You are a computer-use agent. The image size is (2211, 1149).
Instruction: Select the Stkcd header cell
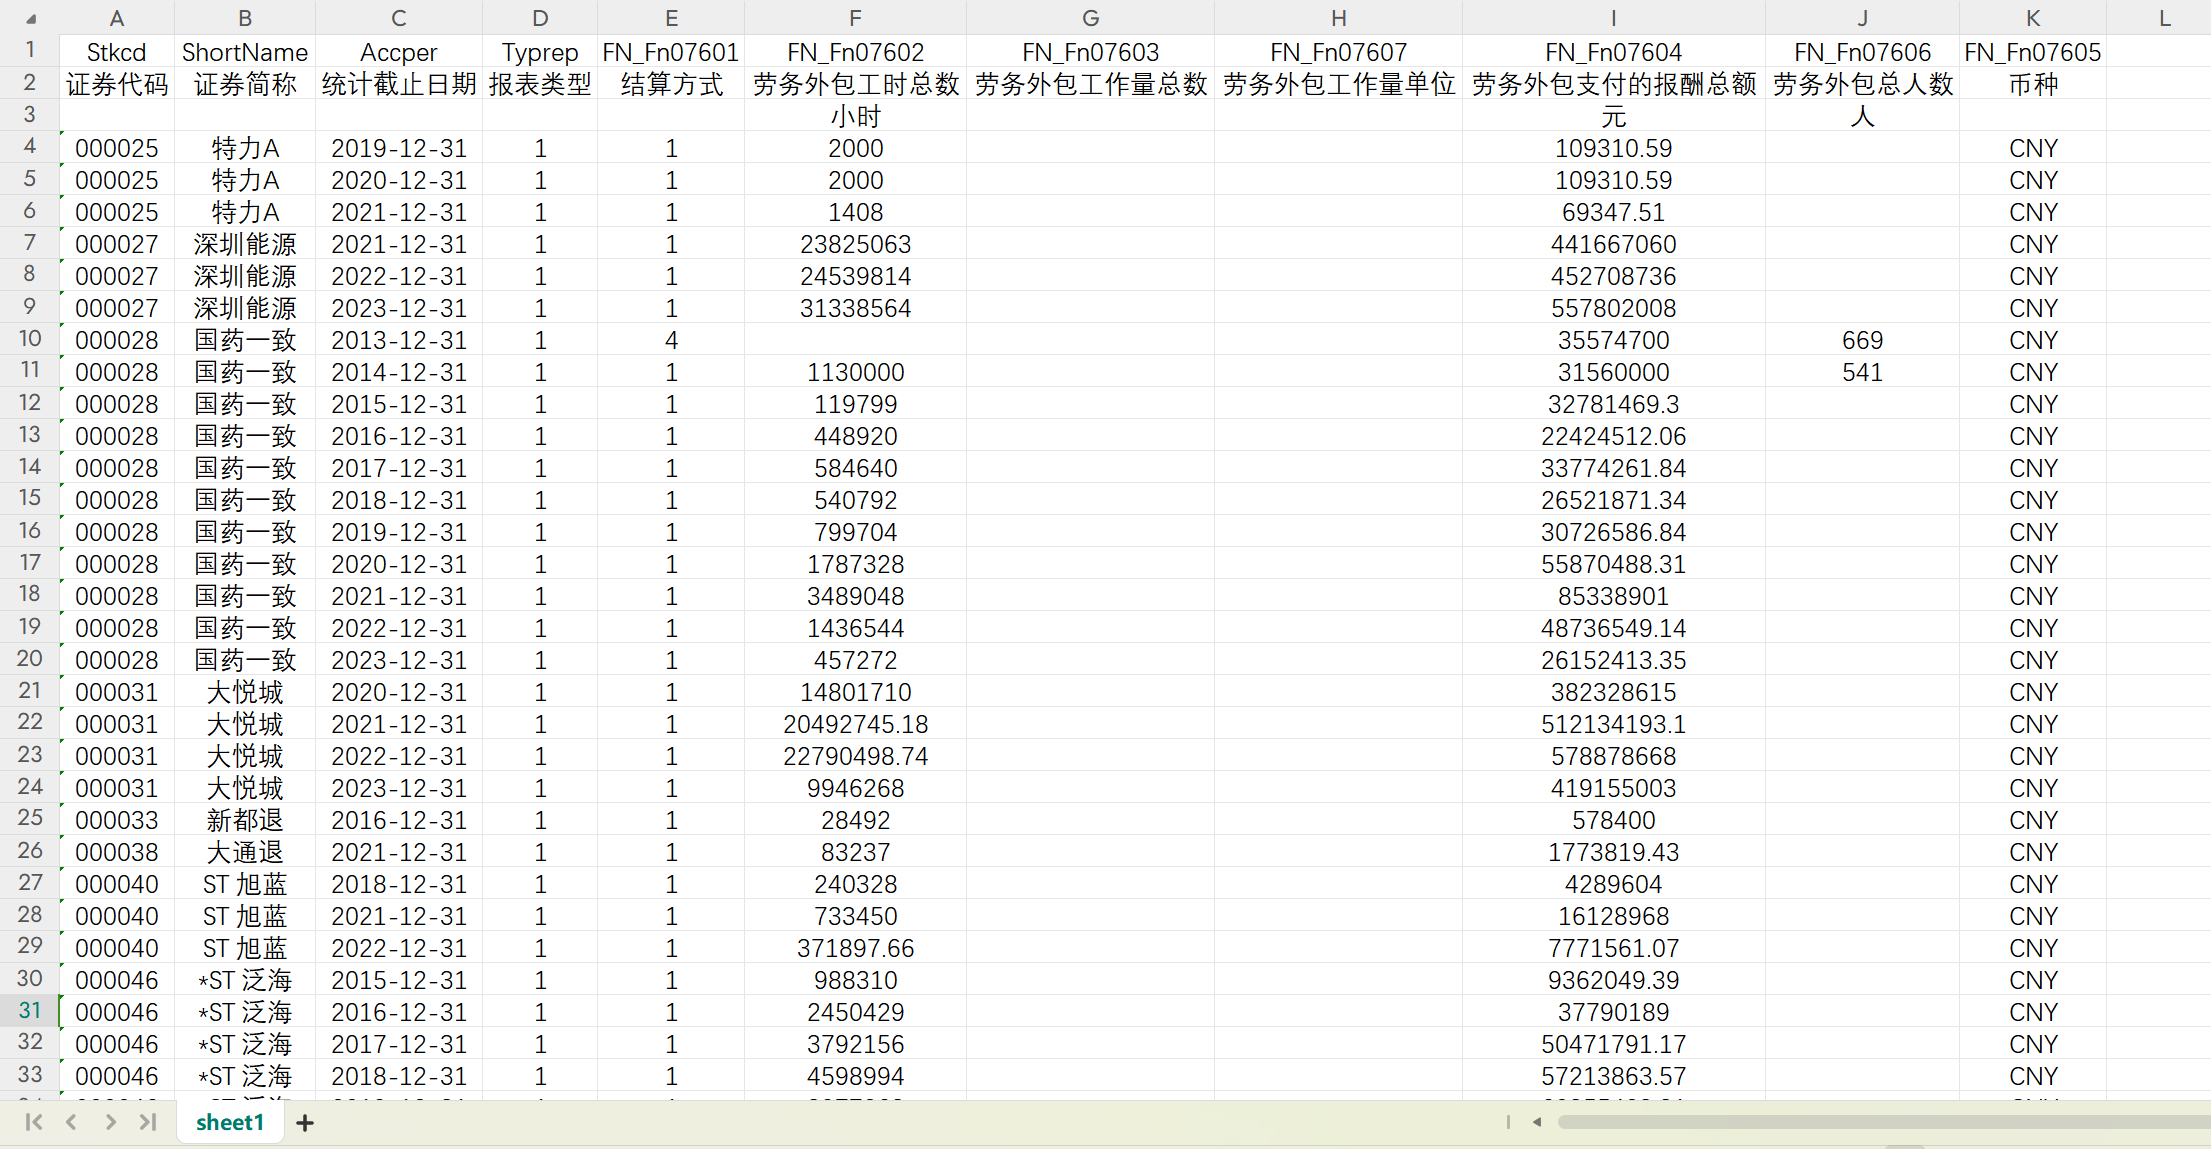pos(116,52)
